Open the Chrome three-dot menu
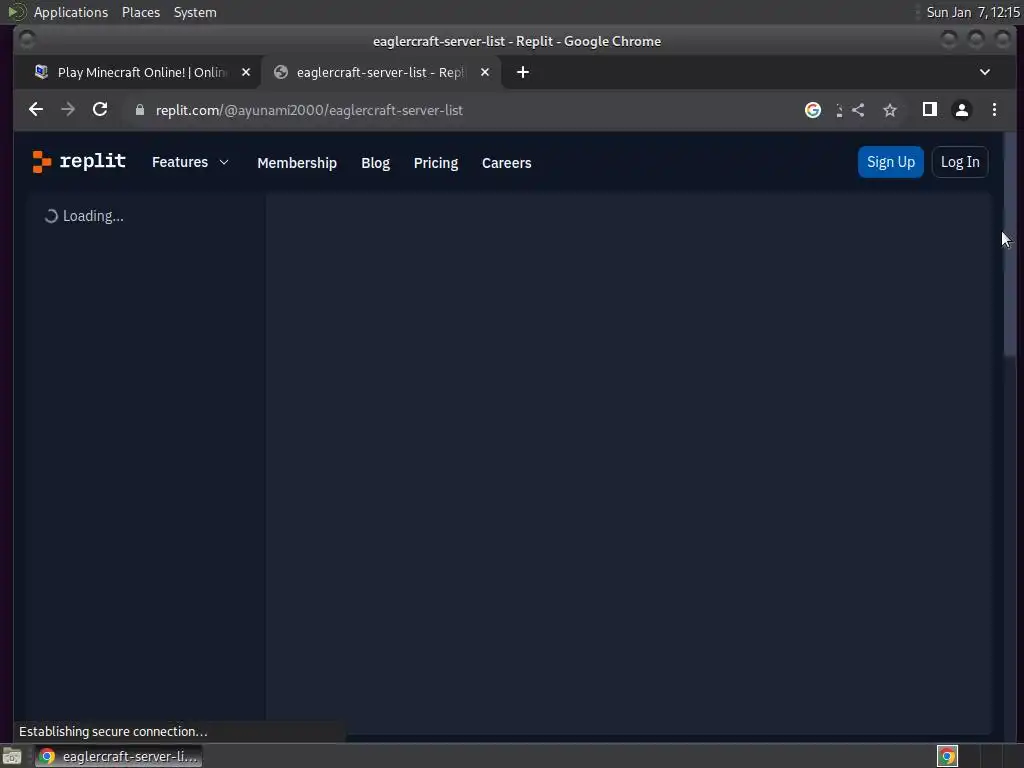The image size is (1024, 768). [994, 110]
